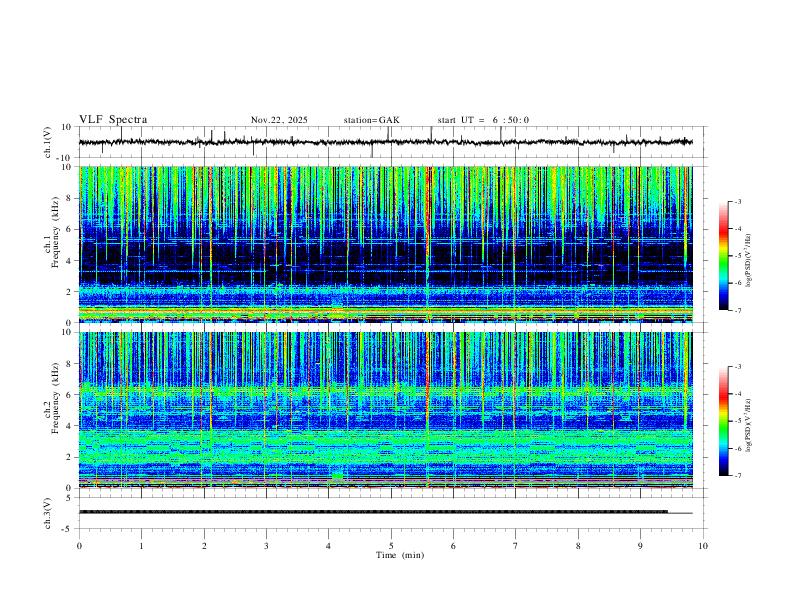Click the VLF Spectra title text
The width and height of the screenshot is (792, 612).
[113, 120]
